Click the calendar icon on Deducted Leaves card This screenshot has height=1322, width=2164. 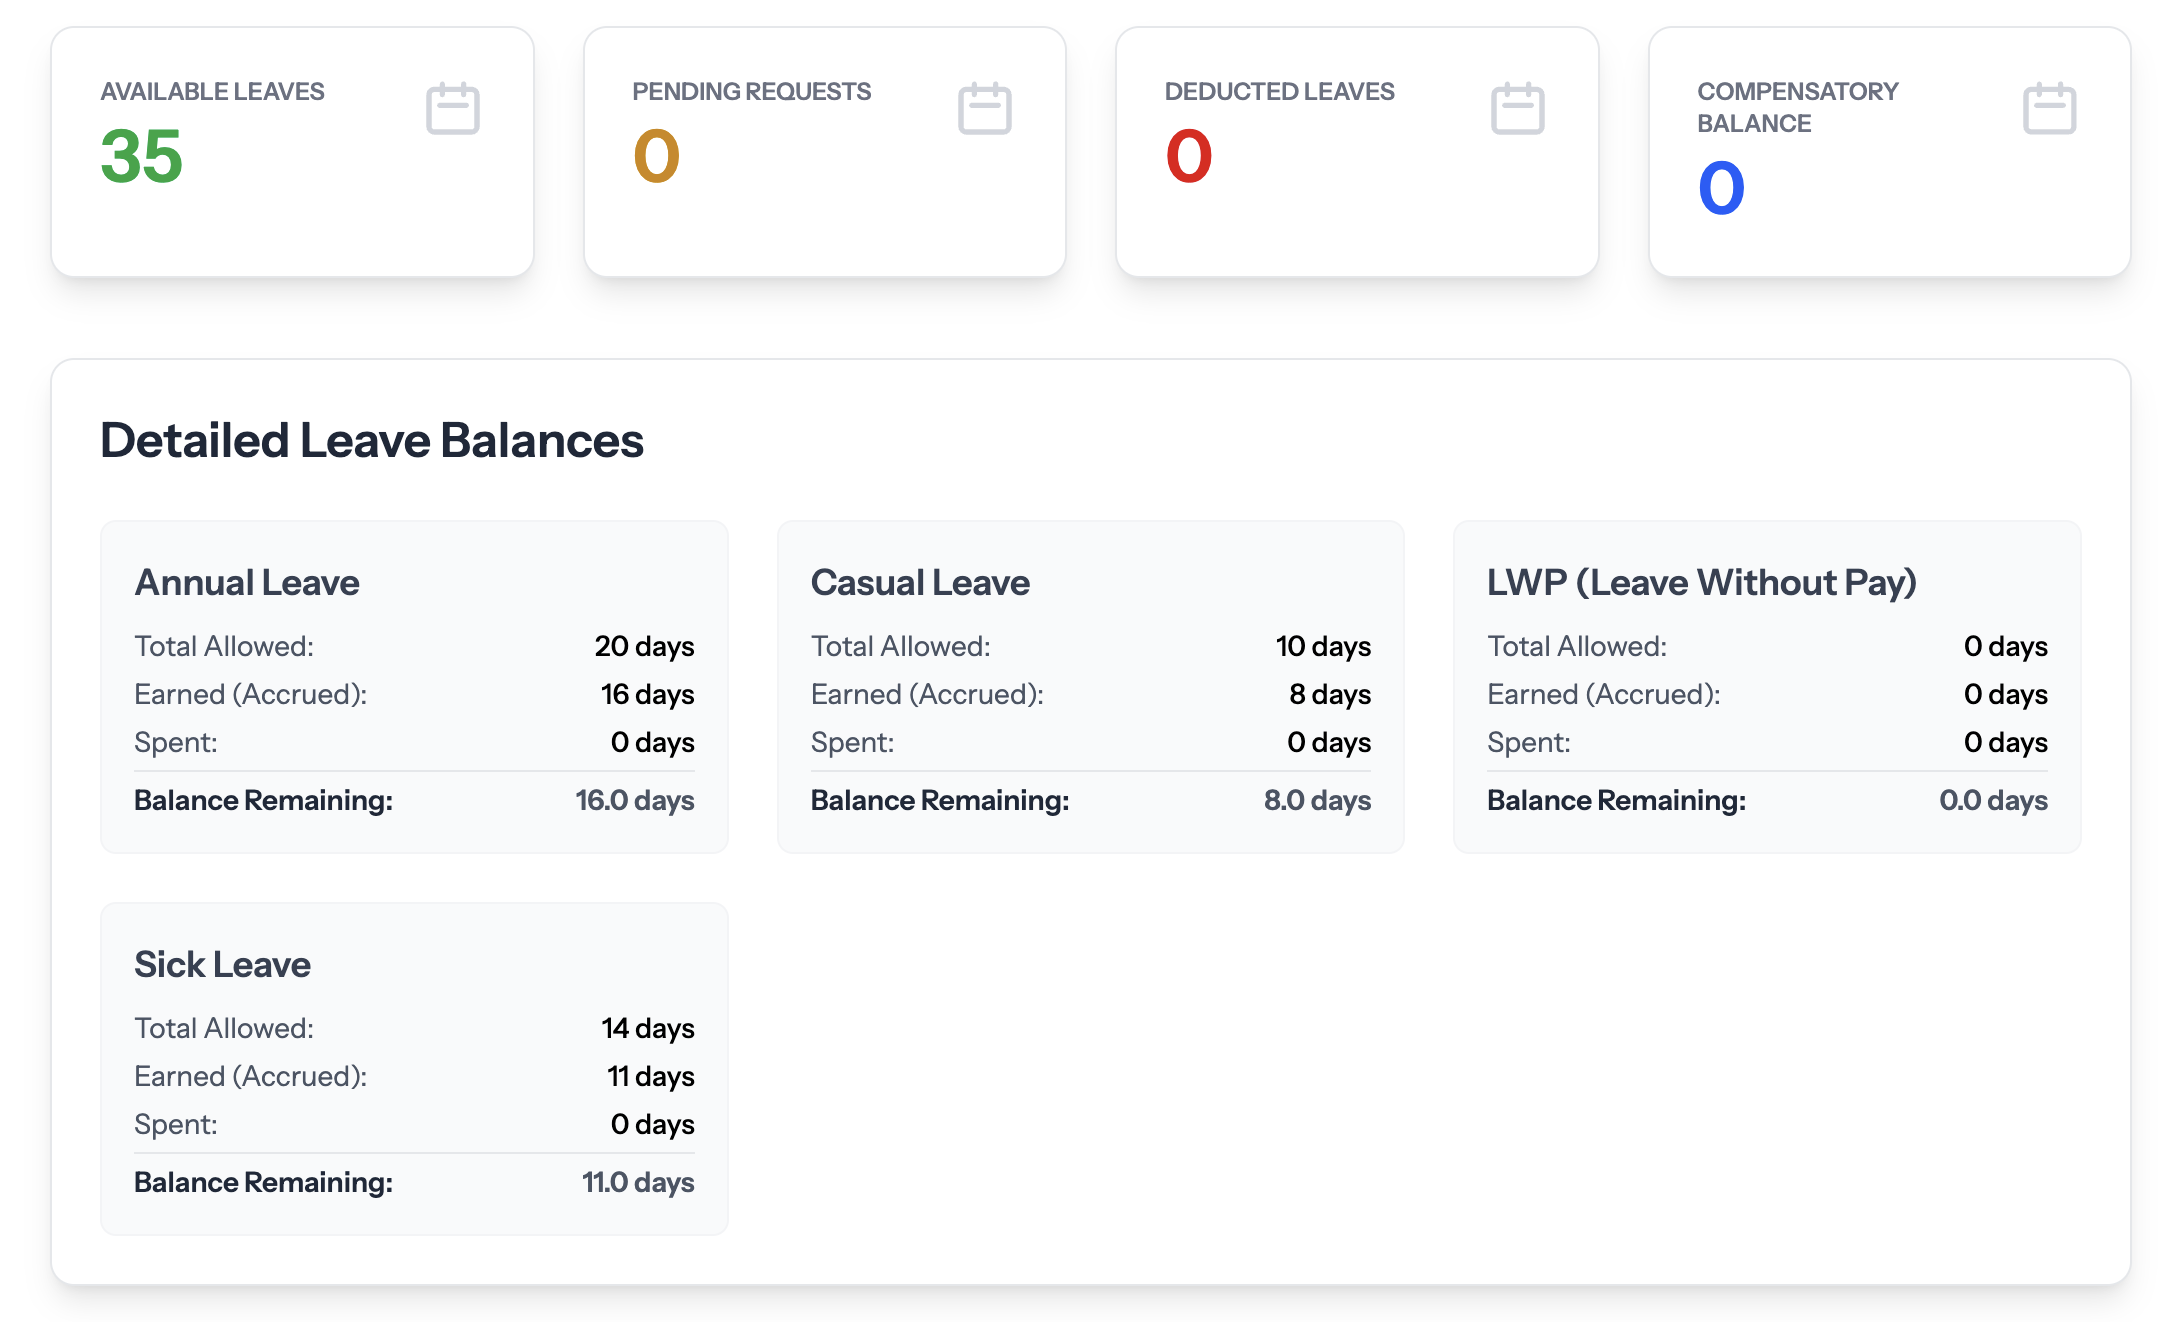[1518, 108]
